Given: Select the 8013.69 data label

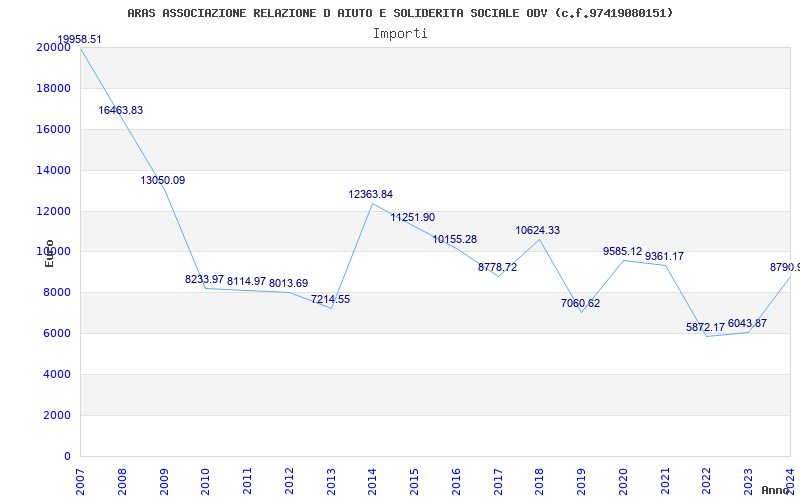Looking at the screenshot, I should [289, 283].
